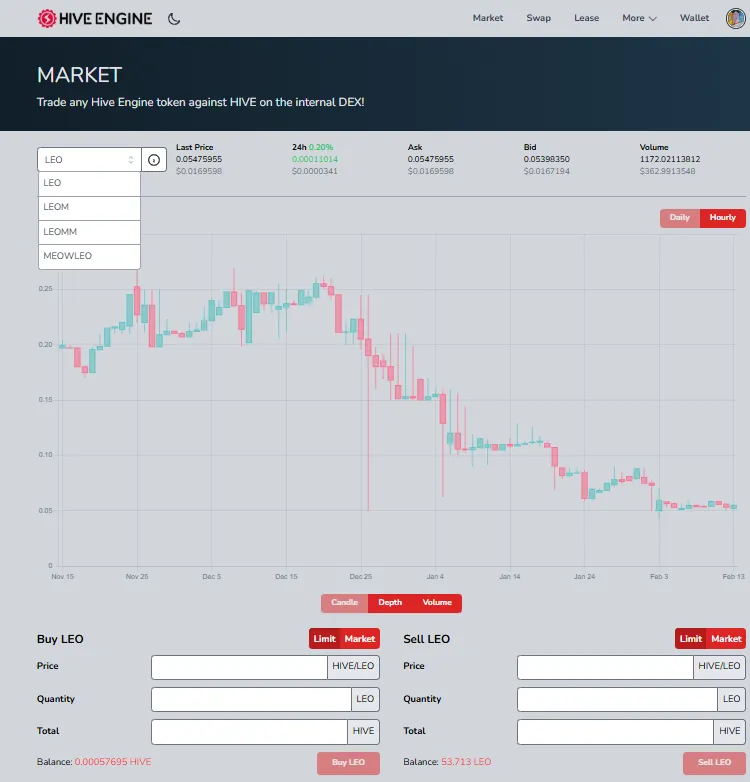
Task: Click the Feb 3 date label
Action: point(659,577)
